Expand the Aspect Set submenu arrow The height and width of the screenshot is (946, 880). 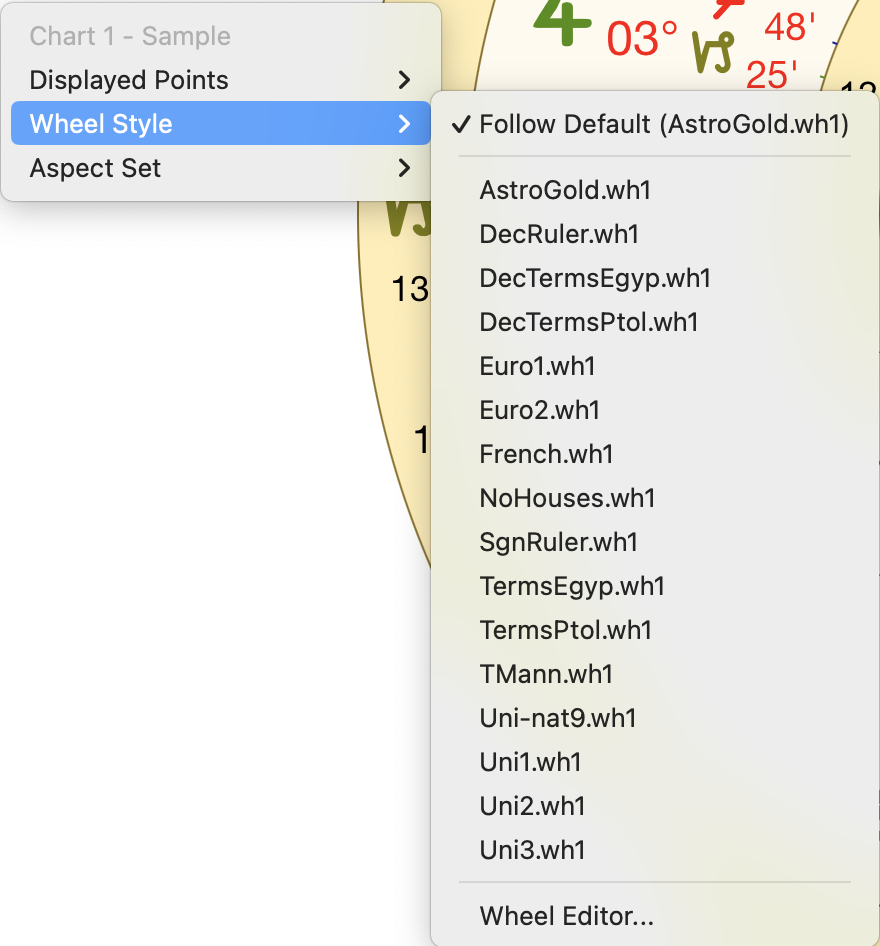point(403,168)
